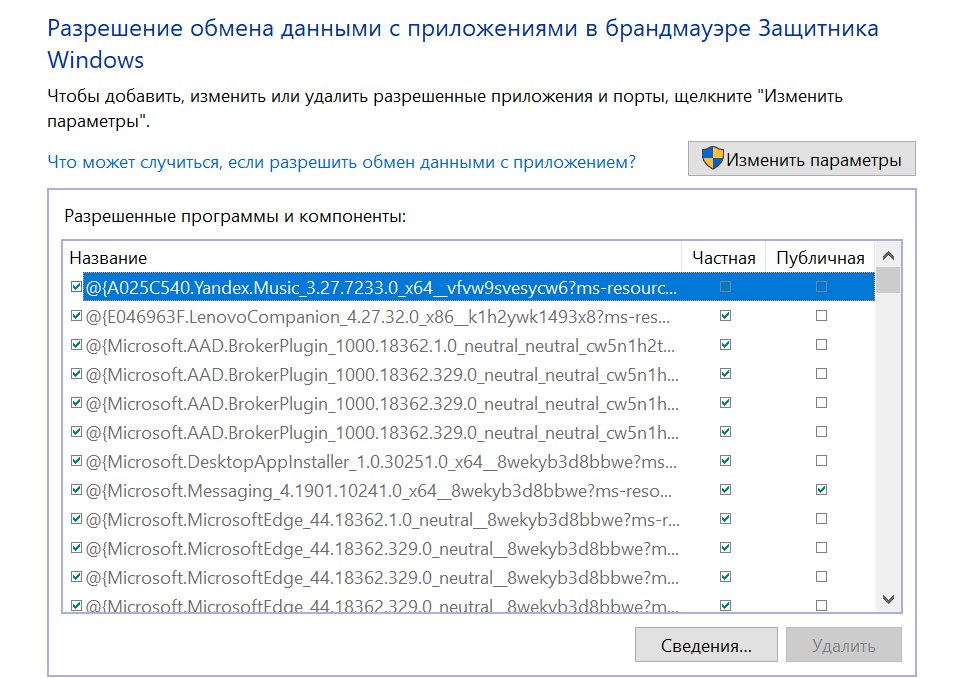Click the scrollbar down arrow of the list

coord(889,599)
